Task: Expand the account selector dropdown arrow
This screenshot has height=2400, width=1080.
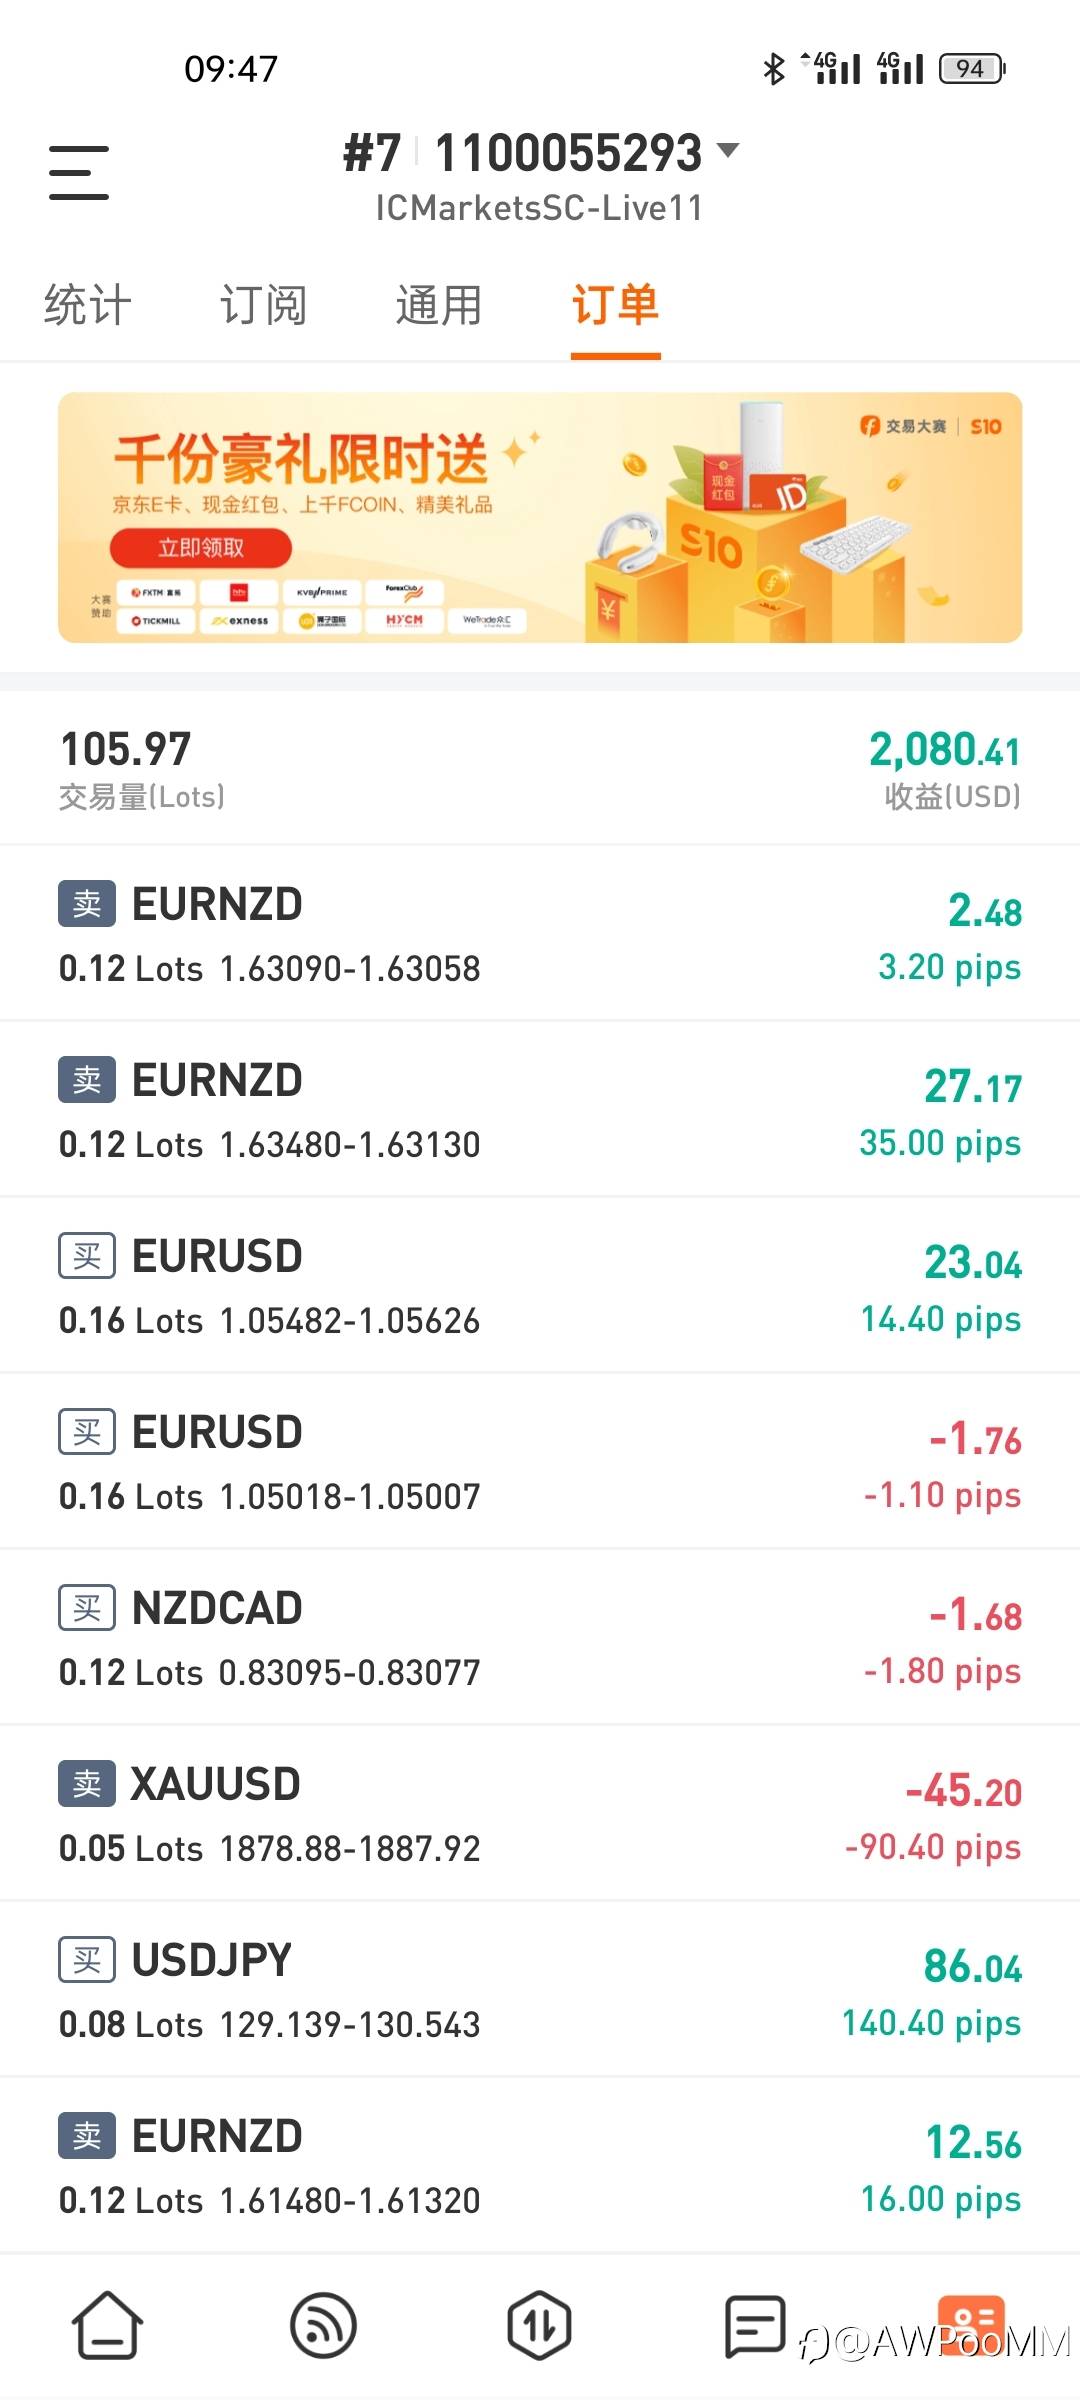Action: click(729, 151)
